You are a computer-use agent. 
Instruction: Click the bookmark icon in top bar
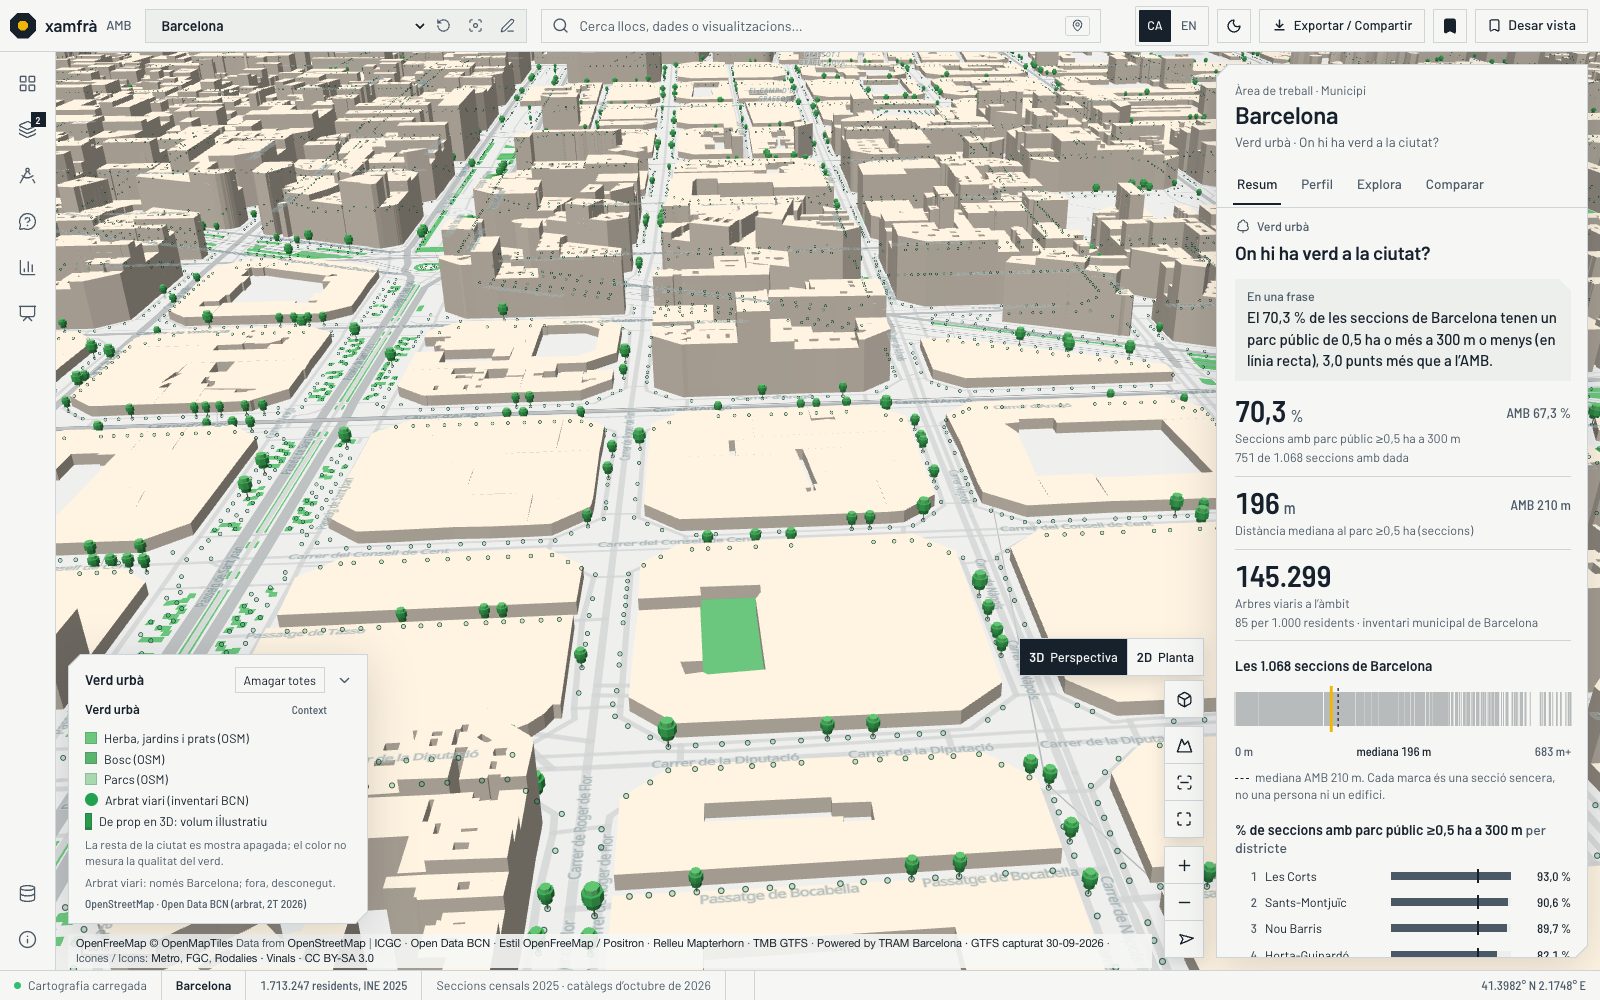(x=1450, y=26)
